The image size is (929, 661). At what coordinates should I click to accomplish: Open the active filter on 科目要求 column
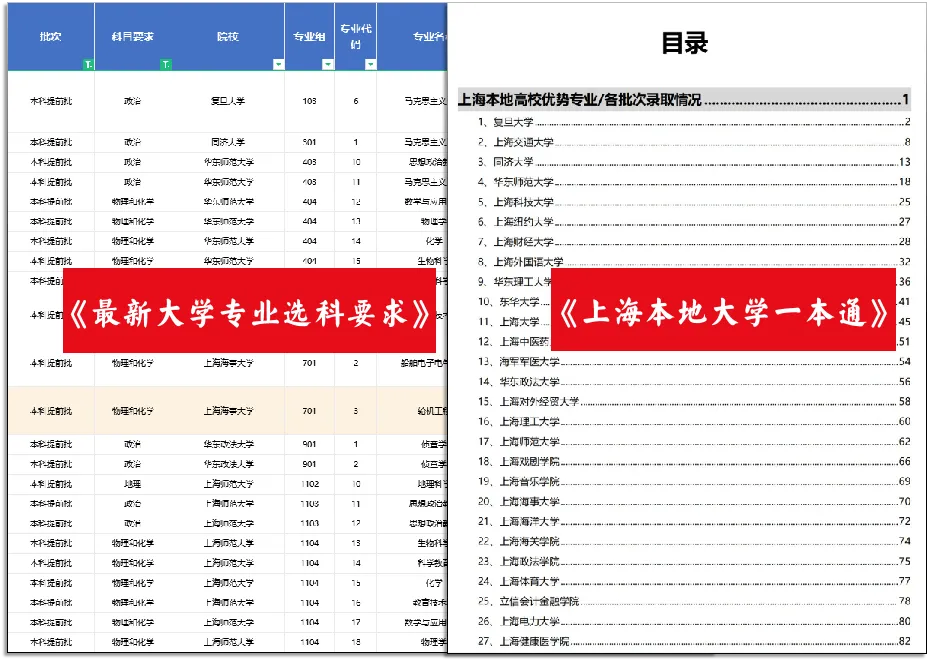click(x=166, y=65)
